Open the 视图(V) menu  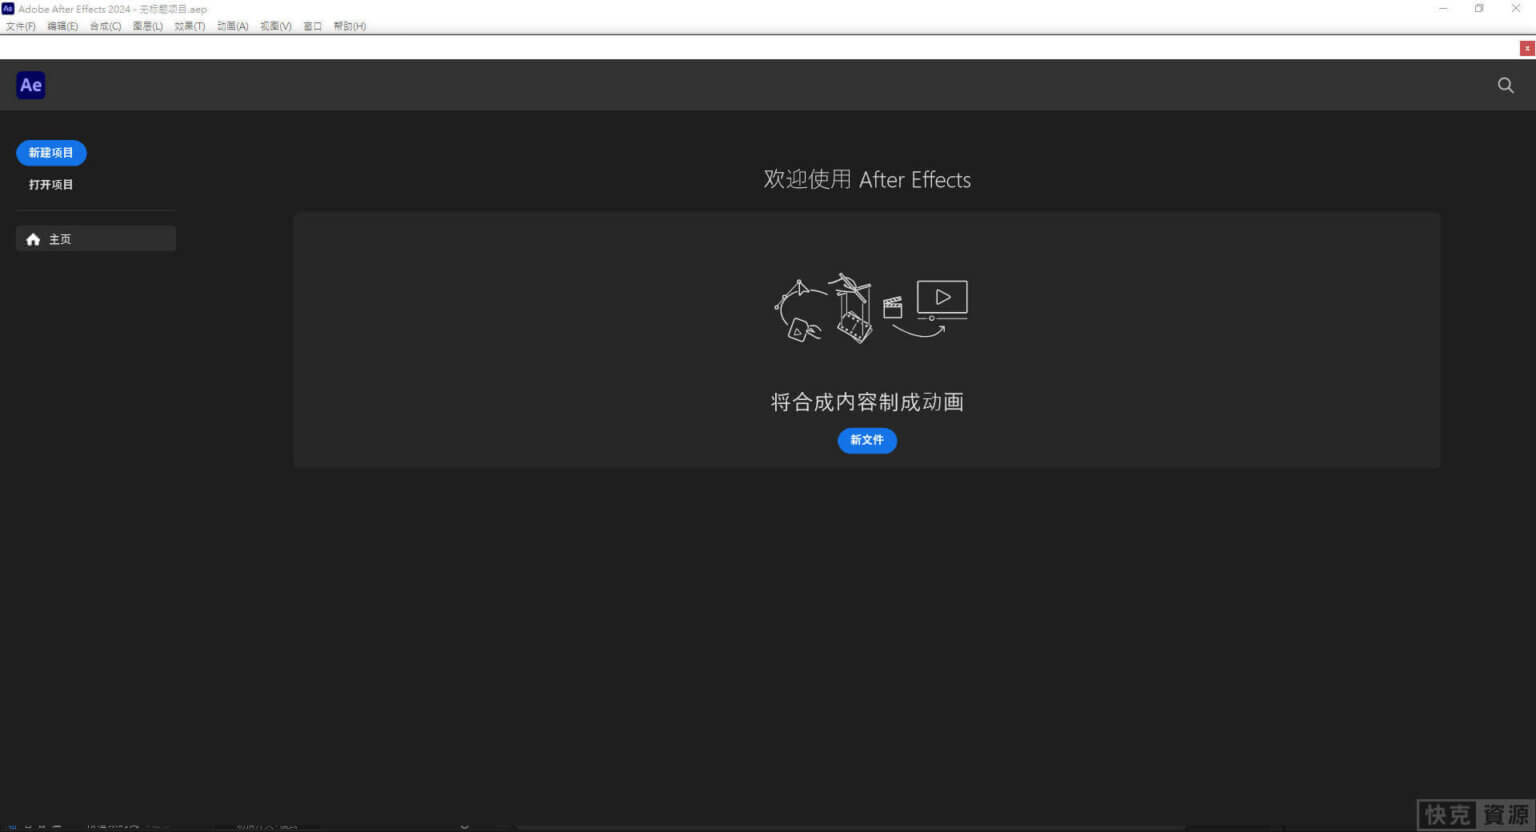tap(276, 26)
